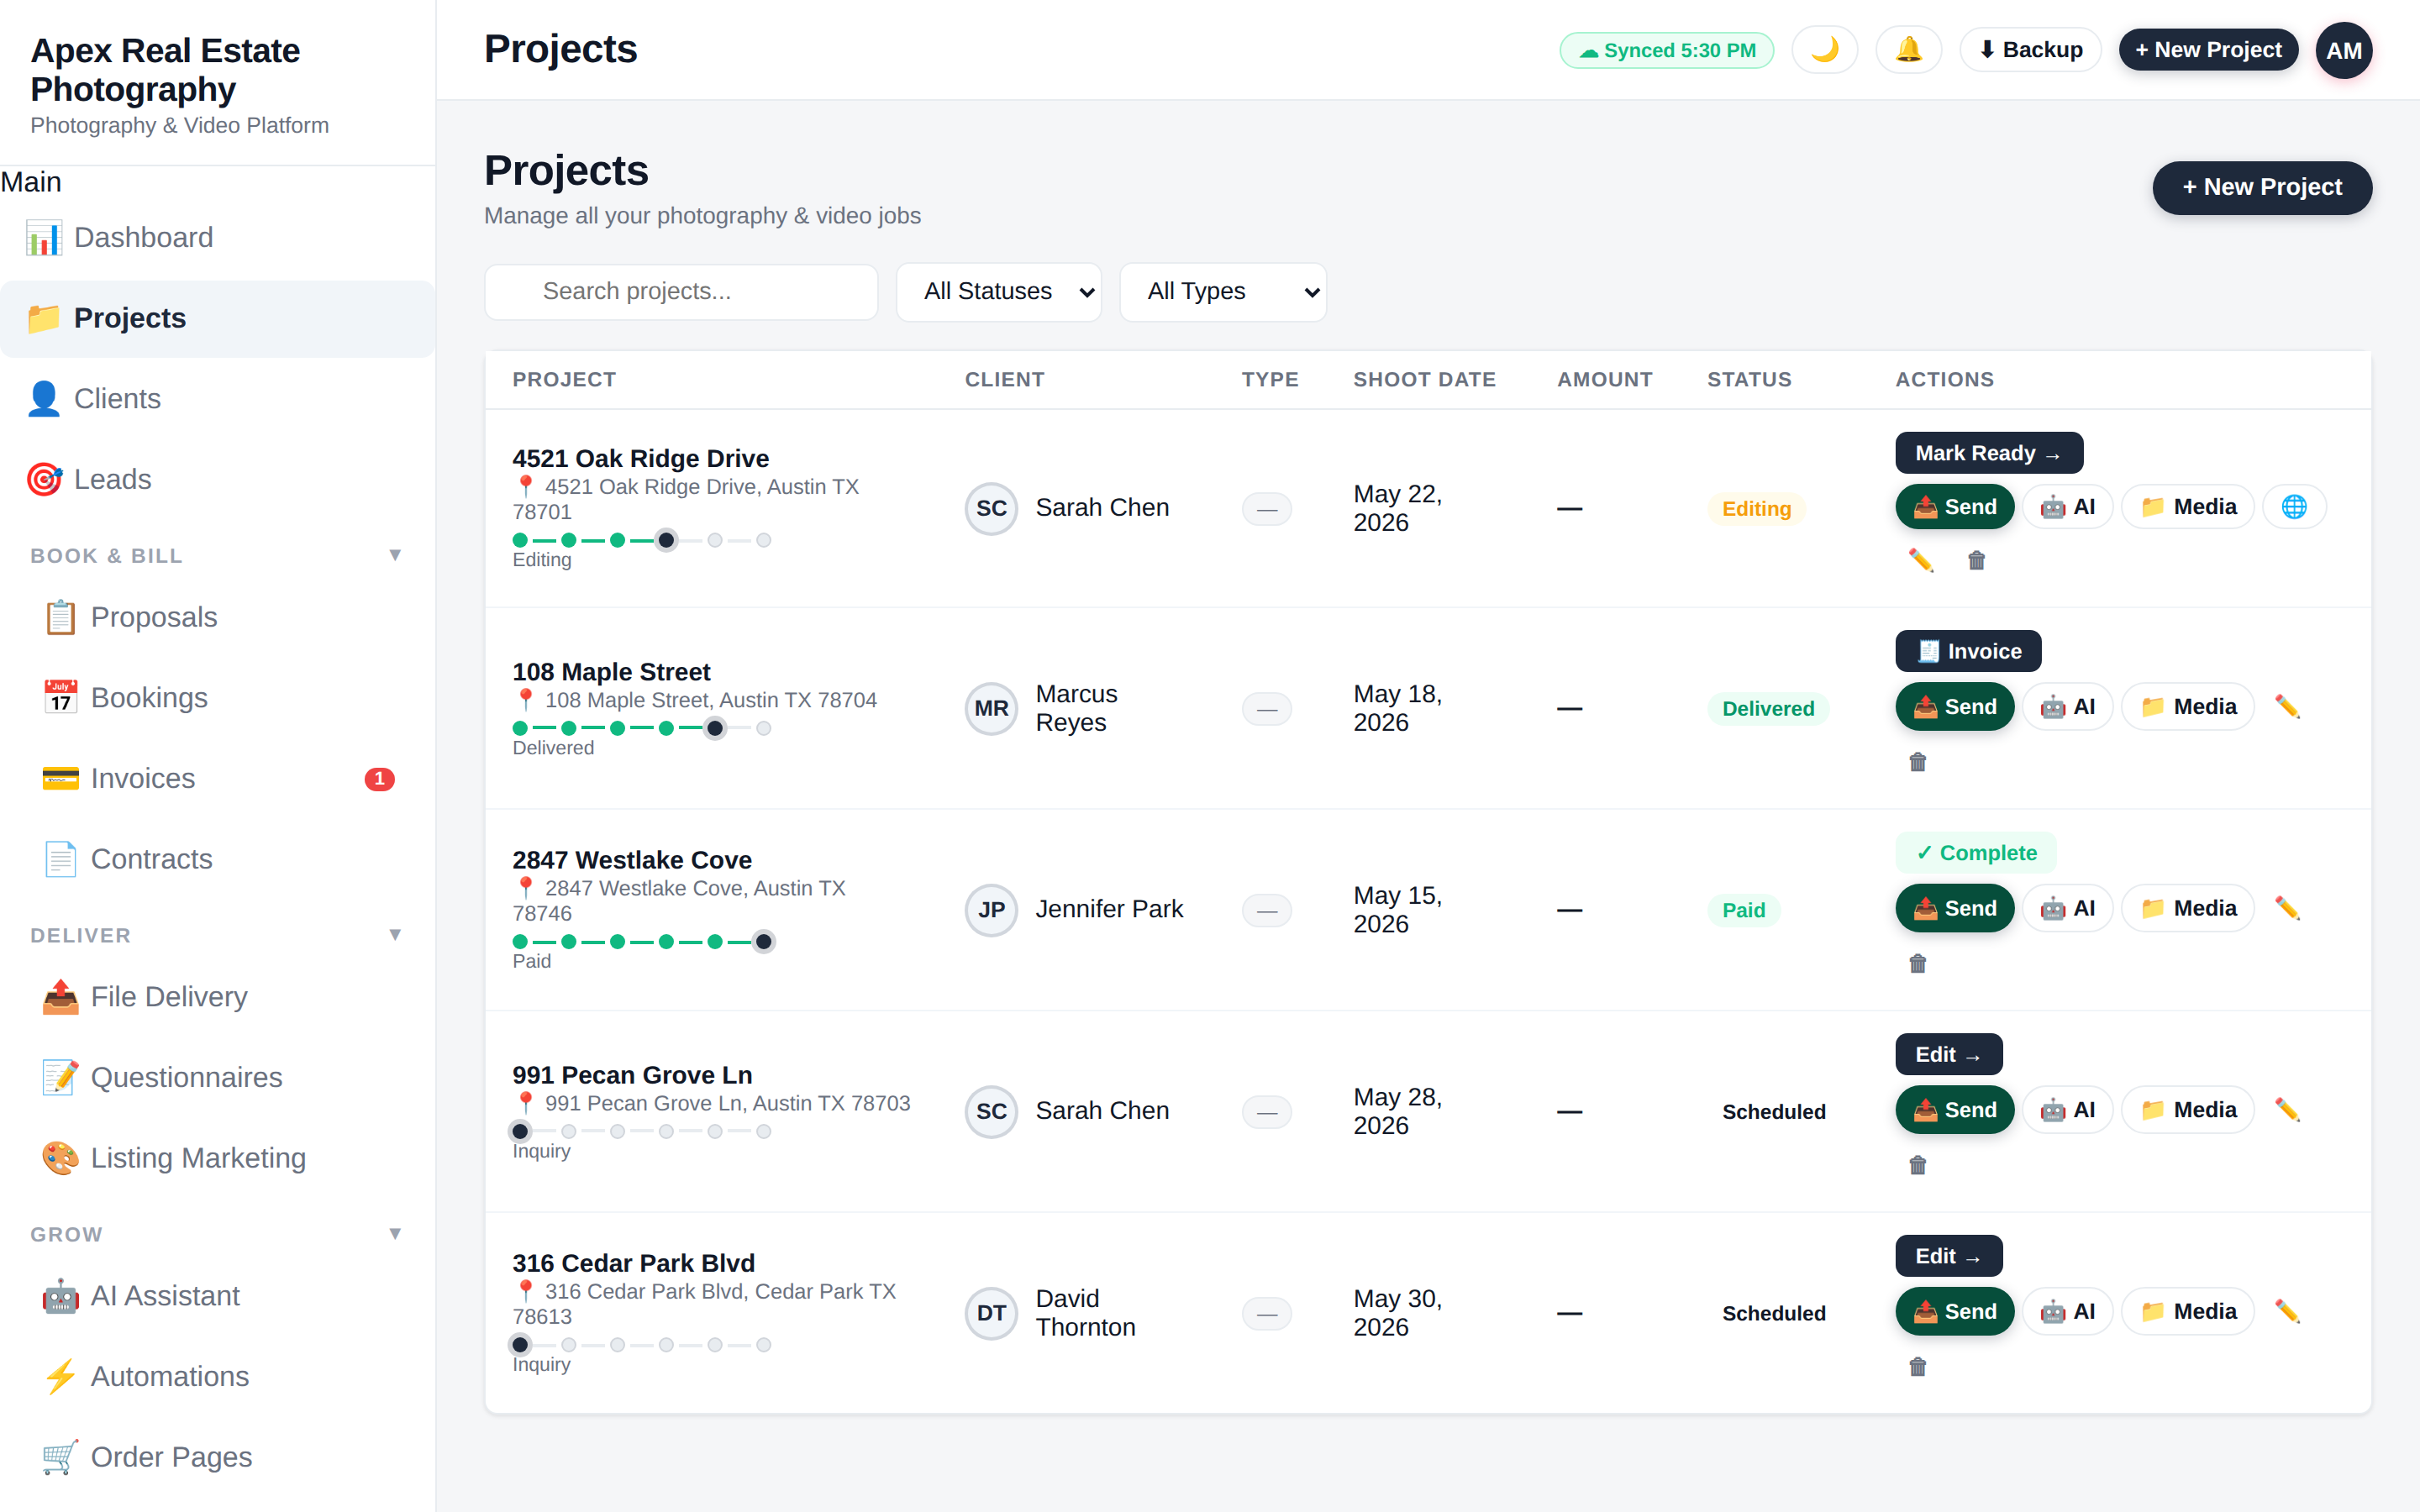This screenshot has width=2420, height=1512.
Task: Open Media for 991 Pecan Grove Ln
Action: pyautogui.click(x=2187, y=1110)
